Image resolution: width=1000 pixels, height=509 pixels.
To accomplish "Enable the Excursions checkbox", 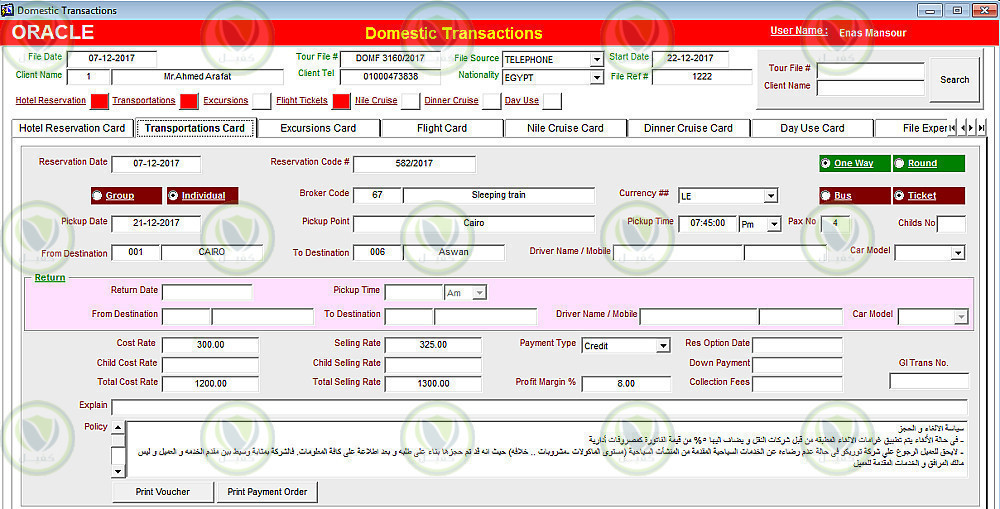I will [261, 101].
